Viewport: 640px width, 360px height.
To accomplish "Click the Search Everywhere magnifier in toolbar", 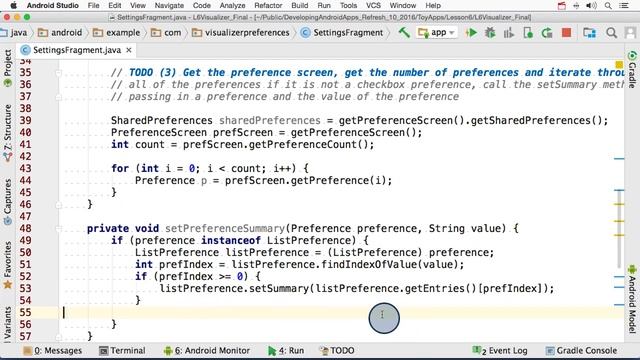I will (611, 33).
